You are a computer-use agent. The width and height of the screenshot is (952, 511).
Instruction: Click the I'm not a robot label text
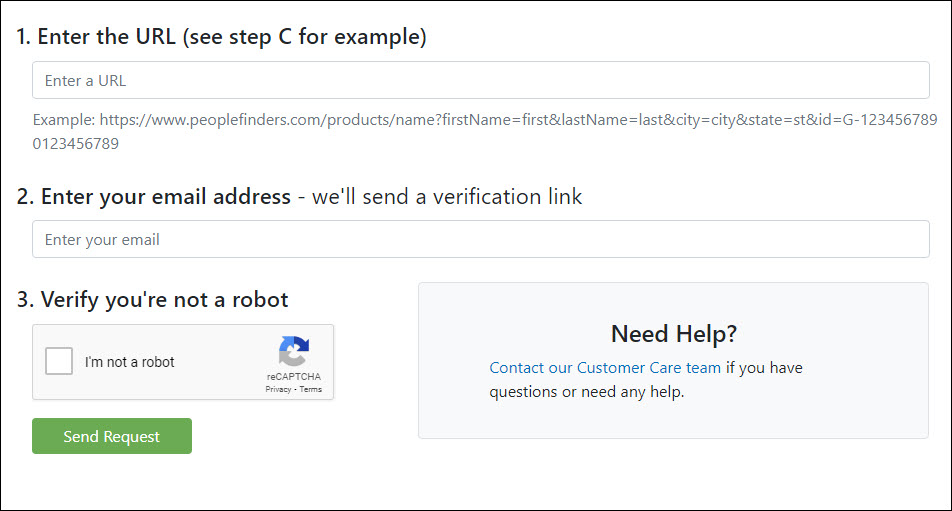click(129, 362)
